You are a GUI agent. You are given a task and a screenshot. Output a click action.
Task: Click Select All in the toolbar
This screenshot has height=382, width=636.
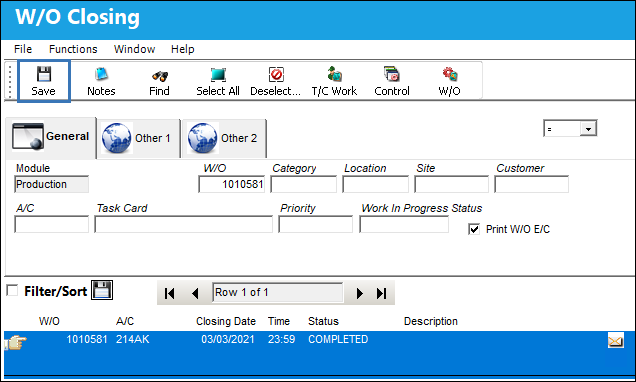[218, 81]
